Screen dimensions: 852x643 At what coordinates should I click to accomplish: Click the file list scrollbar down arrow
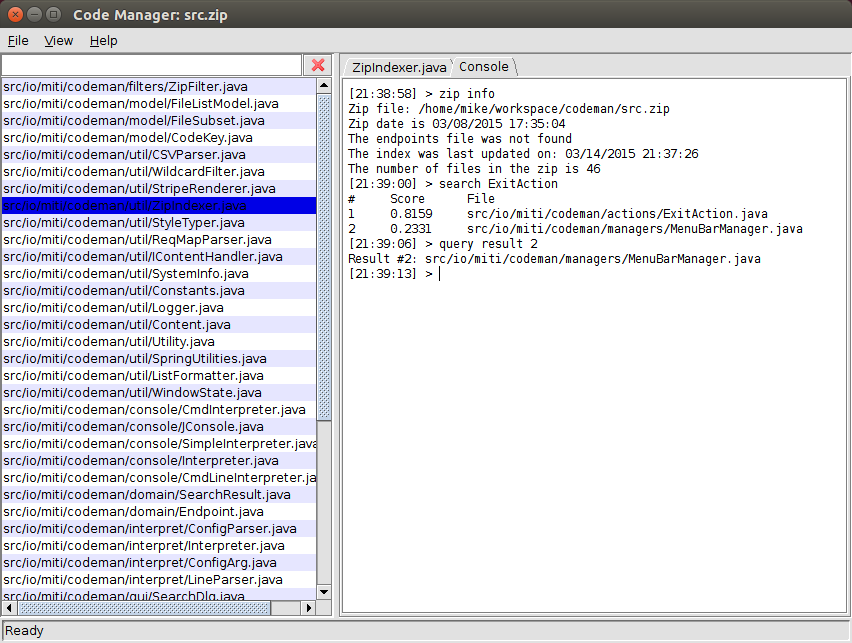(x=323, y=591)
